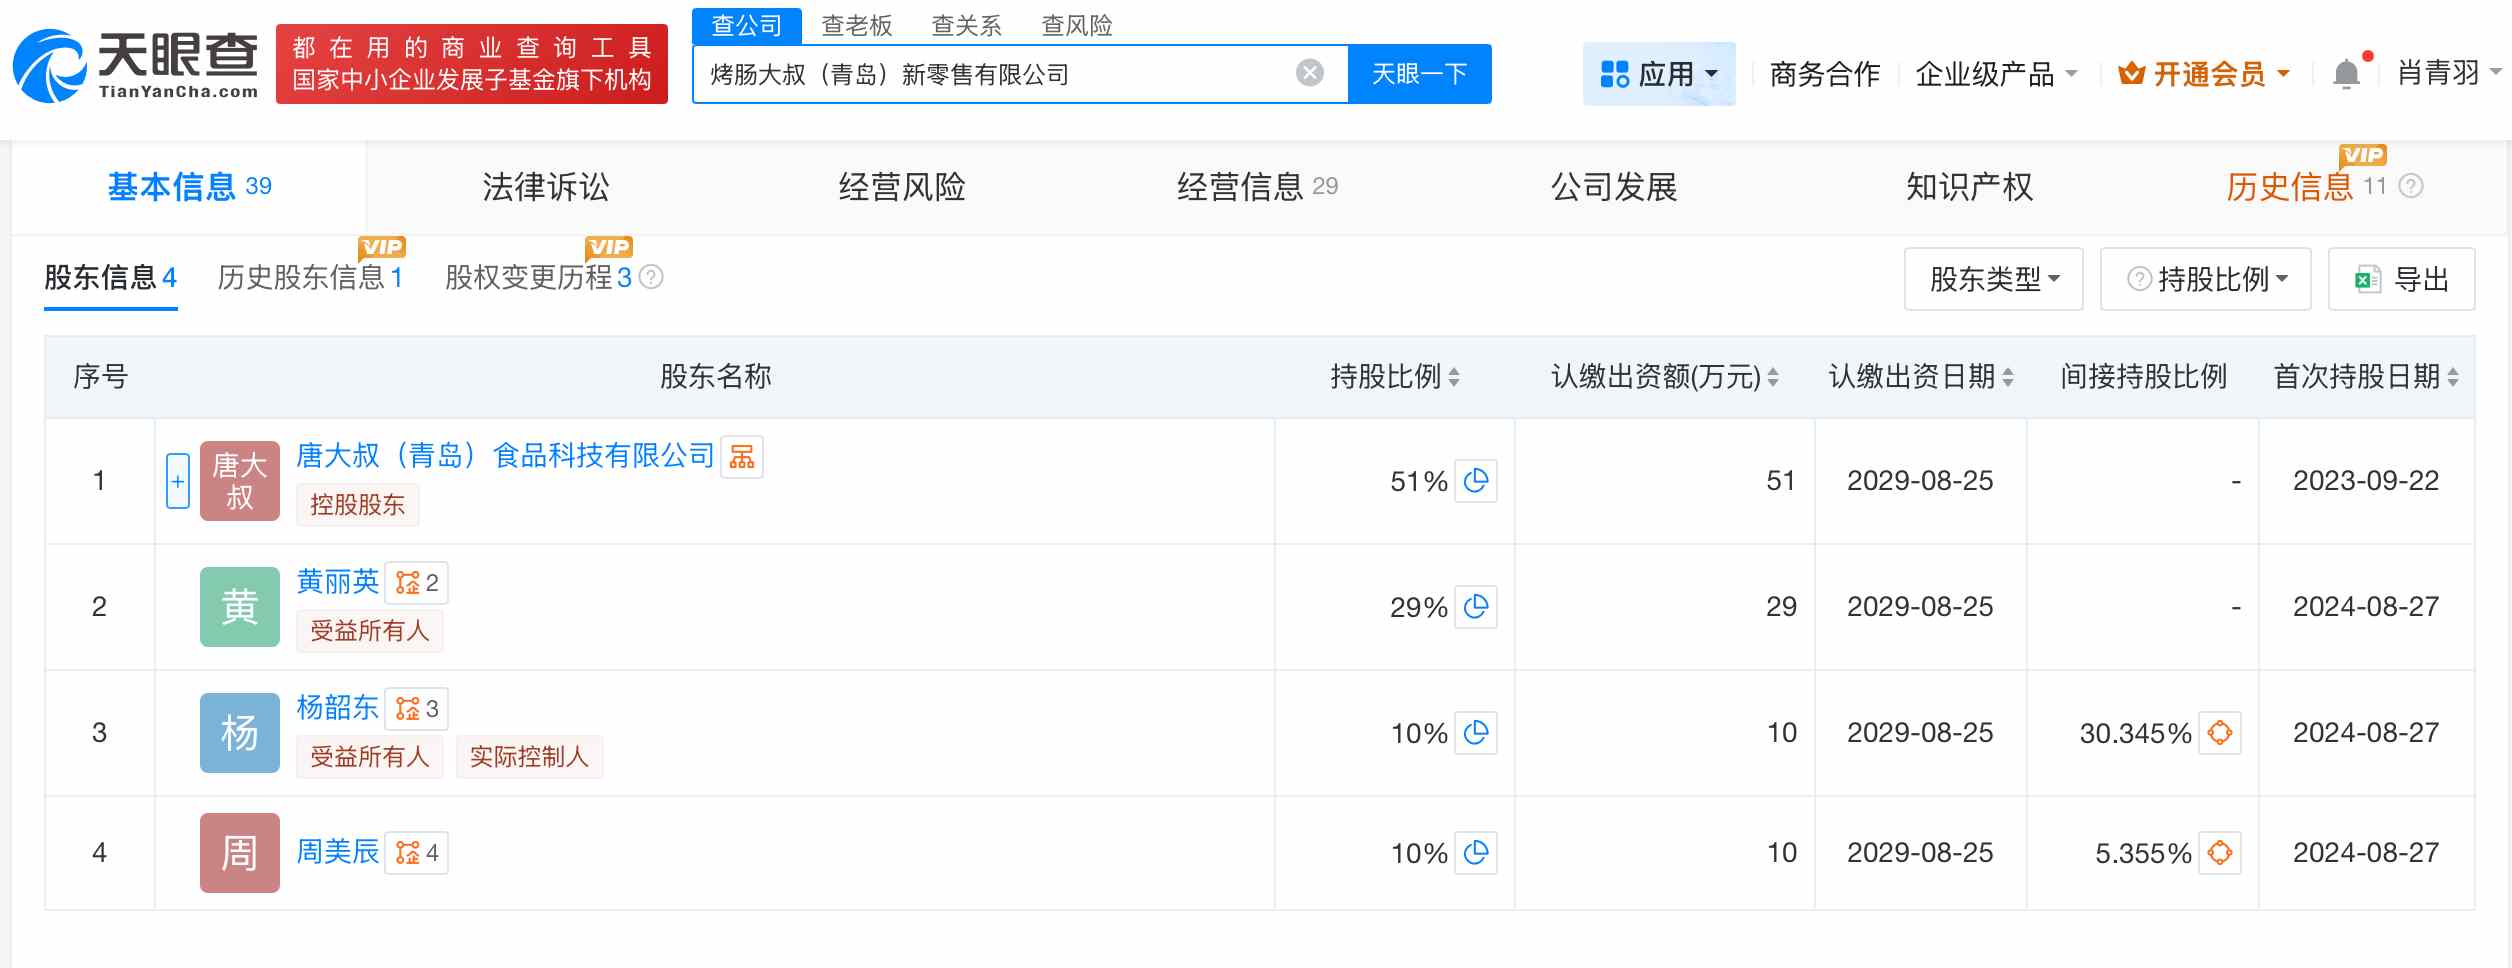Screen dimensions: 2512x968
Task: Click the relationship graph icon next to 周美辰
Action: (408, 852)
